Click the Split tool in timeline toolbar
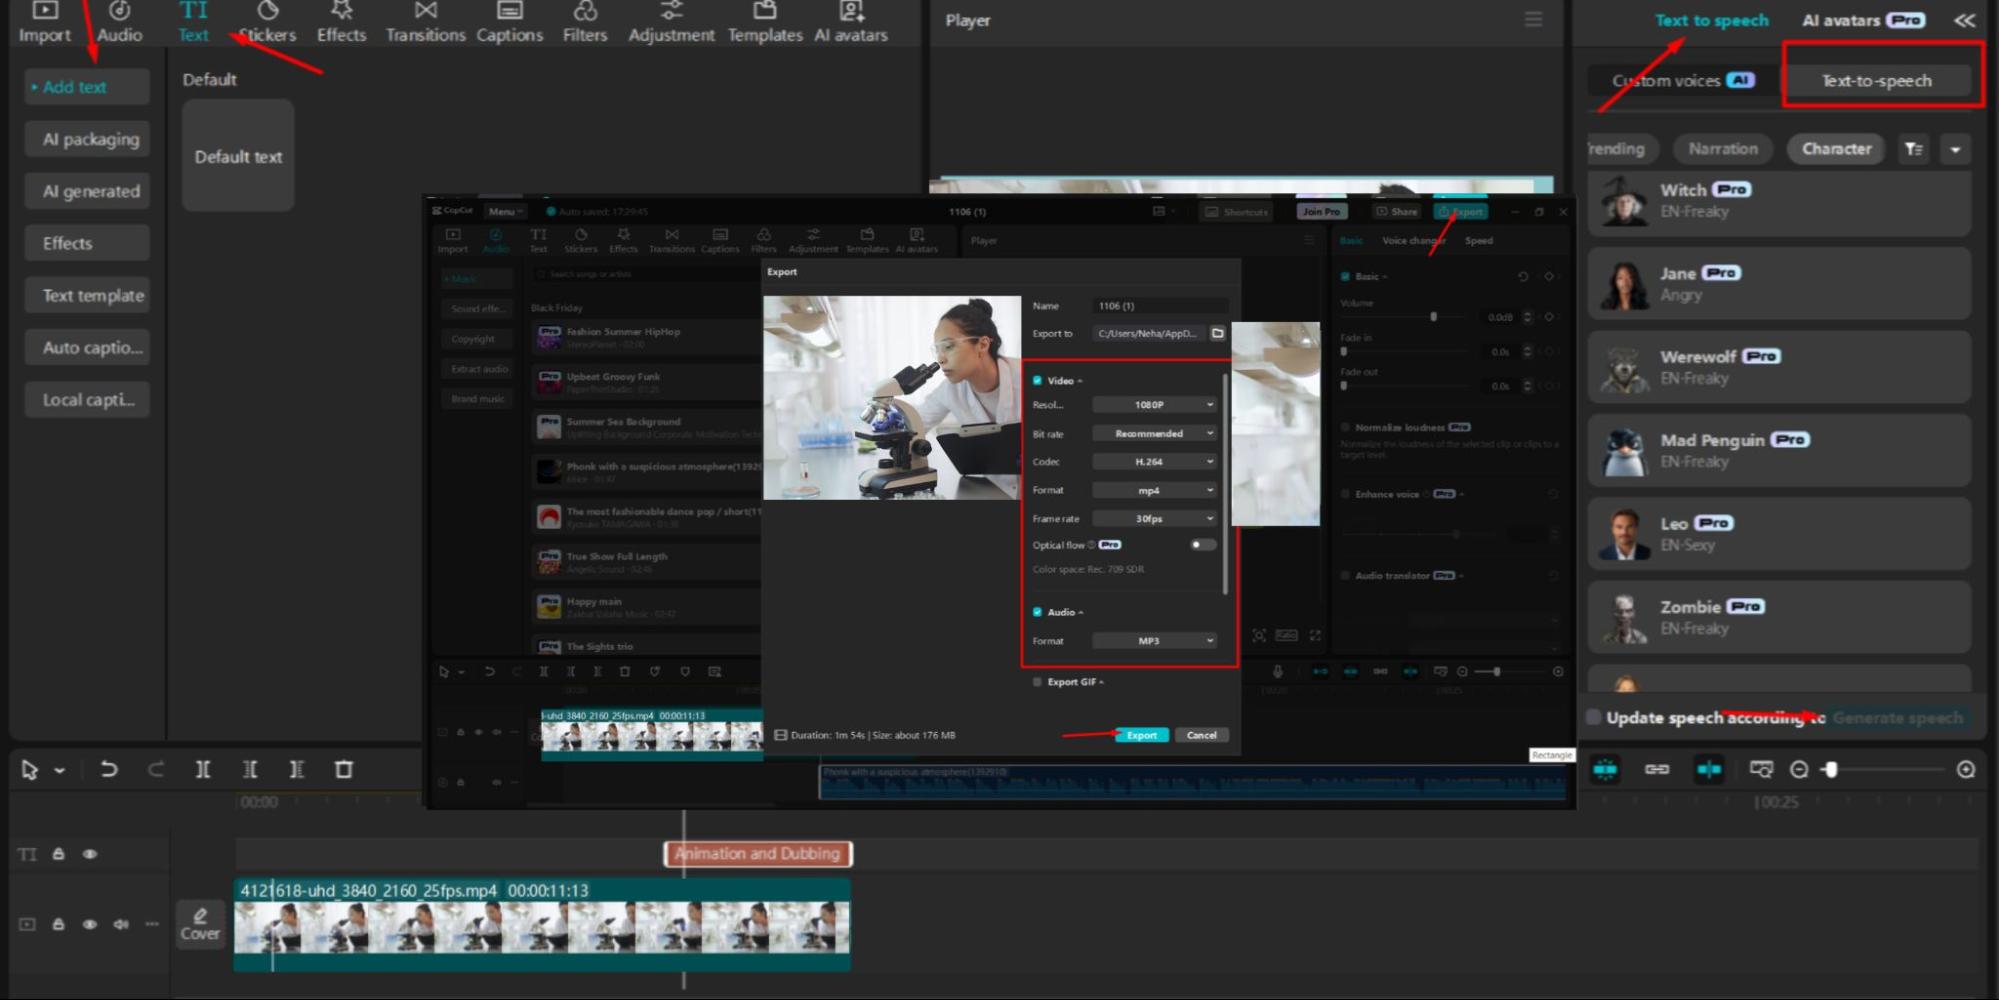The width and height of the screenshot is (1999, 1000). (203, 769)
